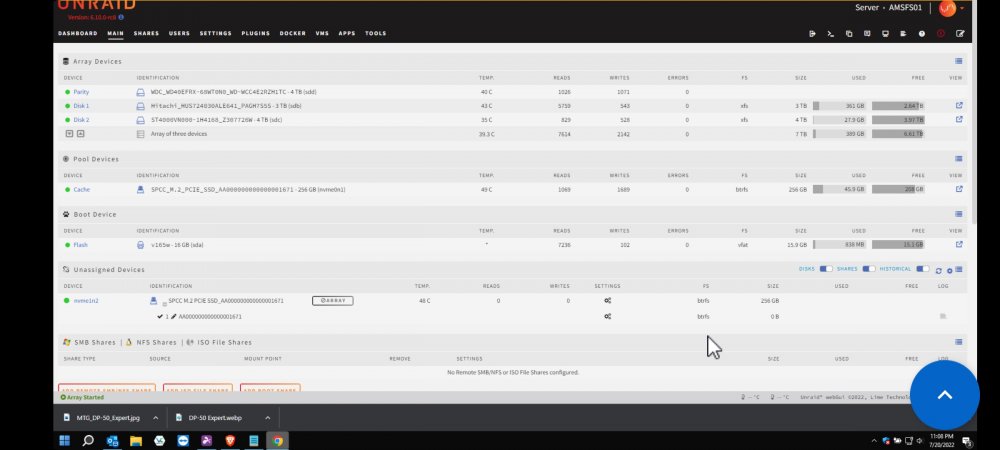Click the edit pencil icon at top right
Image resolution: width=1000 pixels, height=450 pixels.
click(960, 34)
